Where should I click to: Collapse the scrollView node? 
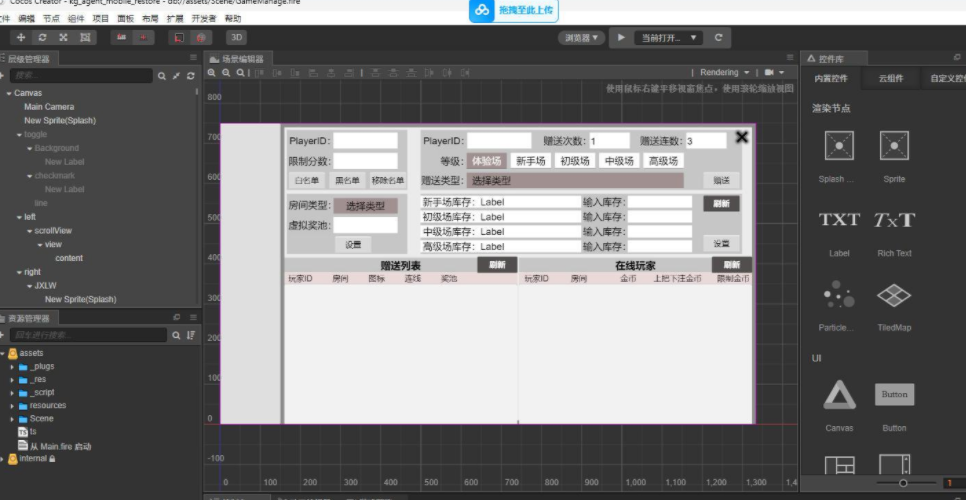click(29, 231)
